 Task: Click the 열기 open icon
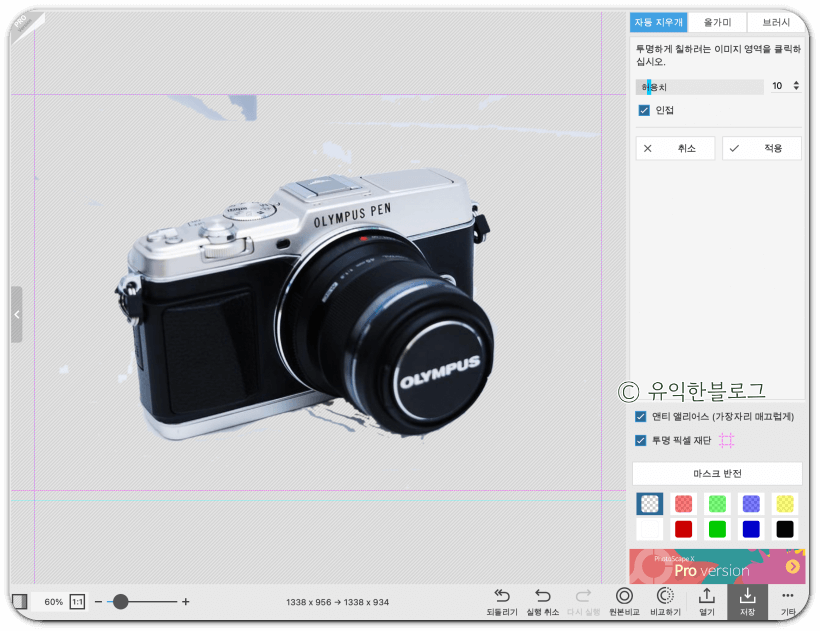click(707, 602)
